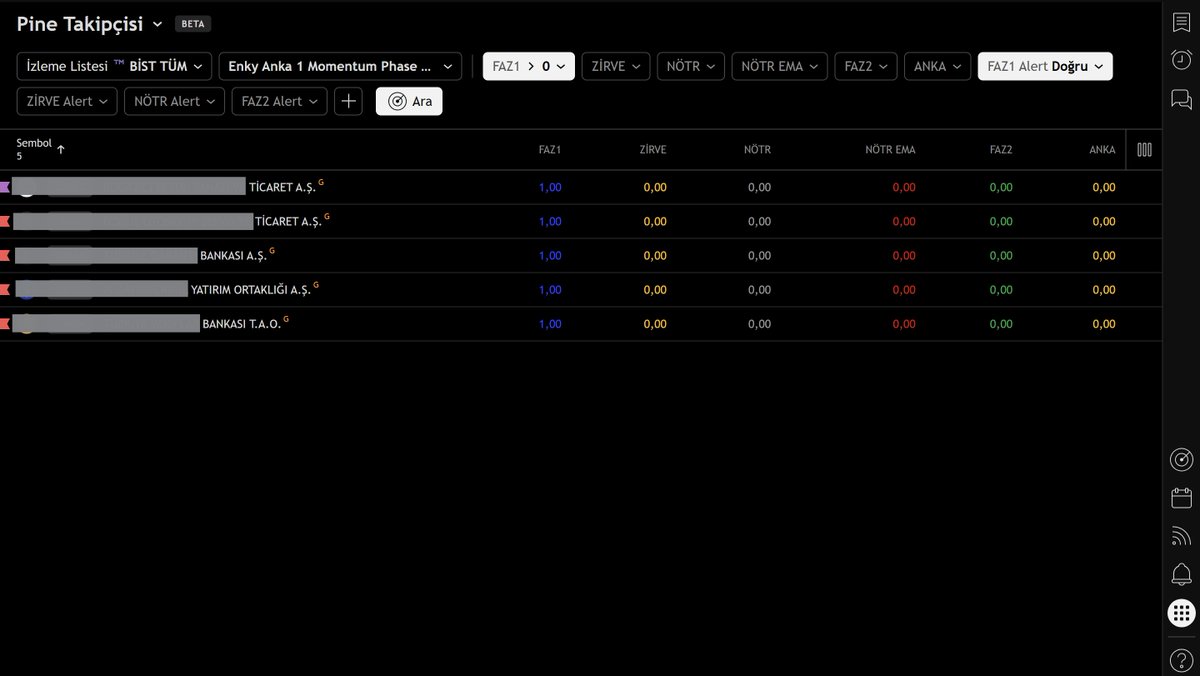Click the red flag on BANKASI T.A.O. row
The image size is (1200, 676).
[x=5, y=323]
